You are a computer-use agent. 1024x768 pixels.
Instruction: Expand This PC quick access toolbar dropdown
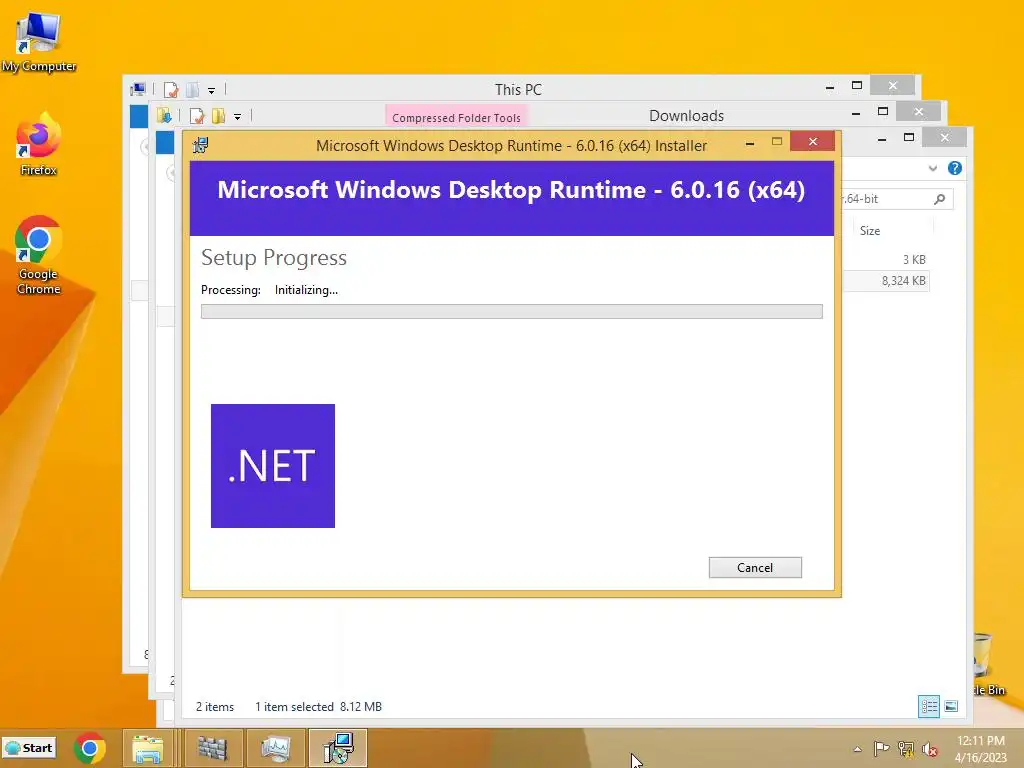212,90
